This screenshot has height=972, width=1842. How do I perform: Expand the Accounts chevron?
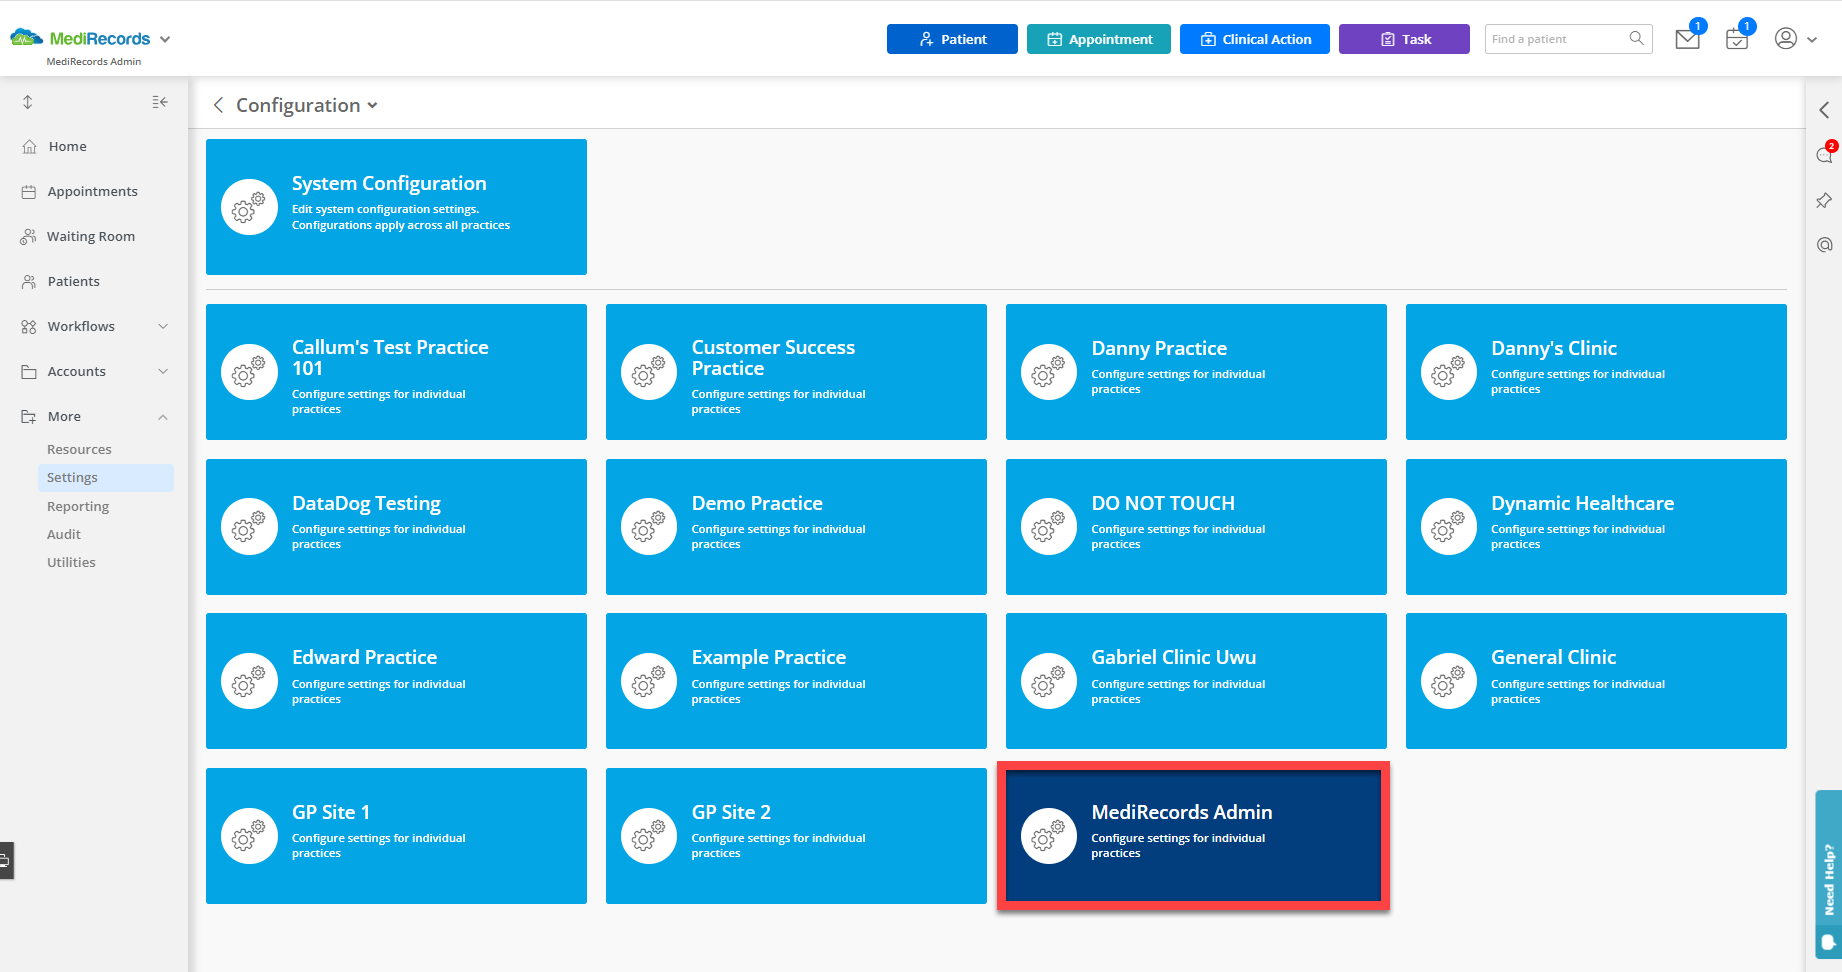pos(163,372)
